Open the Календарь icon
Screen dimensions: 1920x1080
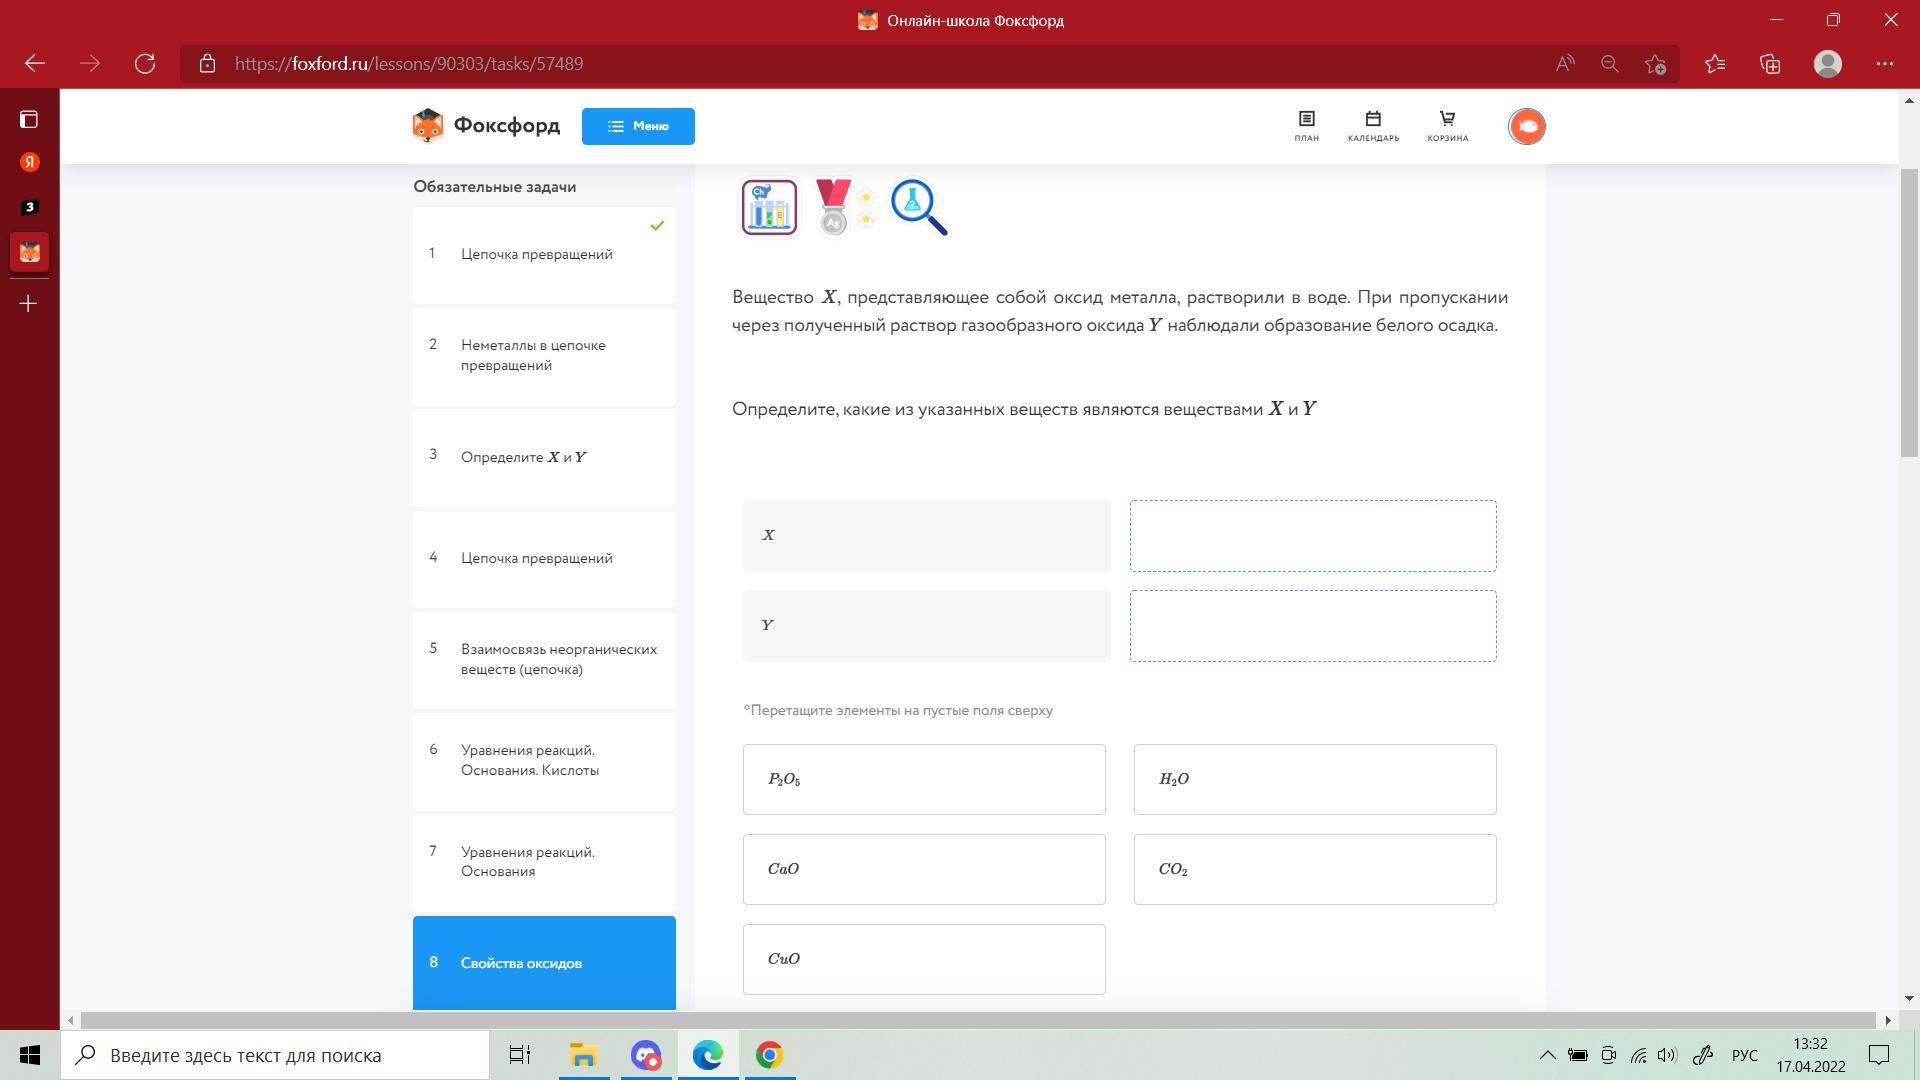(1373, 126)
